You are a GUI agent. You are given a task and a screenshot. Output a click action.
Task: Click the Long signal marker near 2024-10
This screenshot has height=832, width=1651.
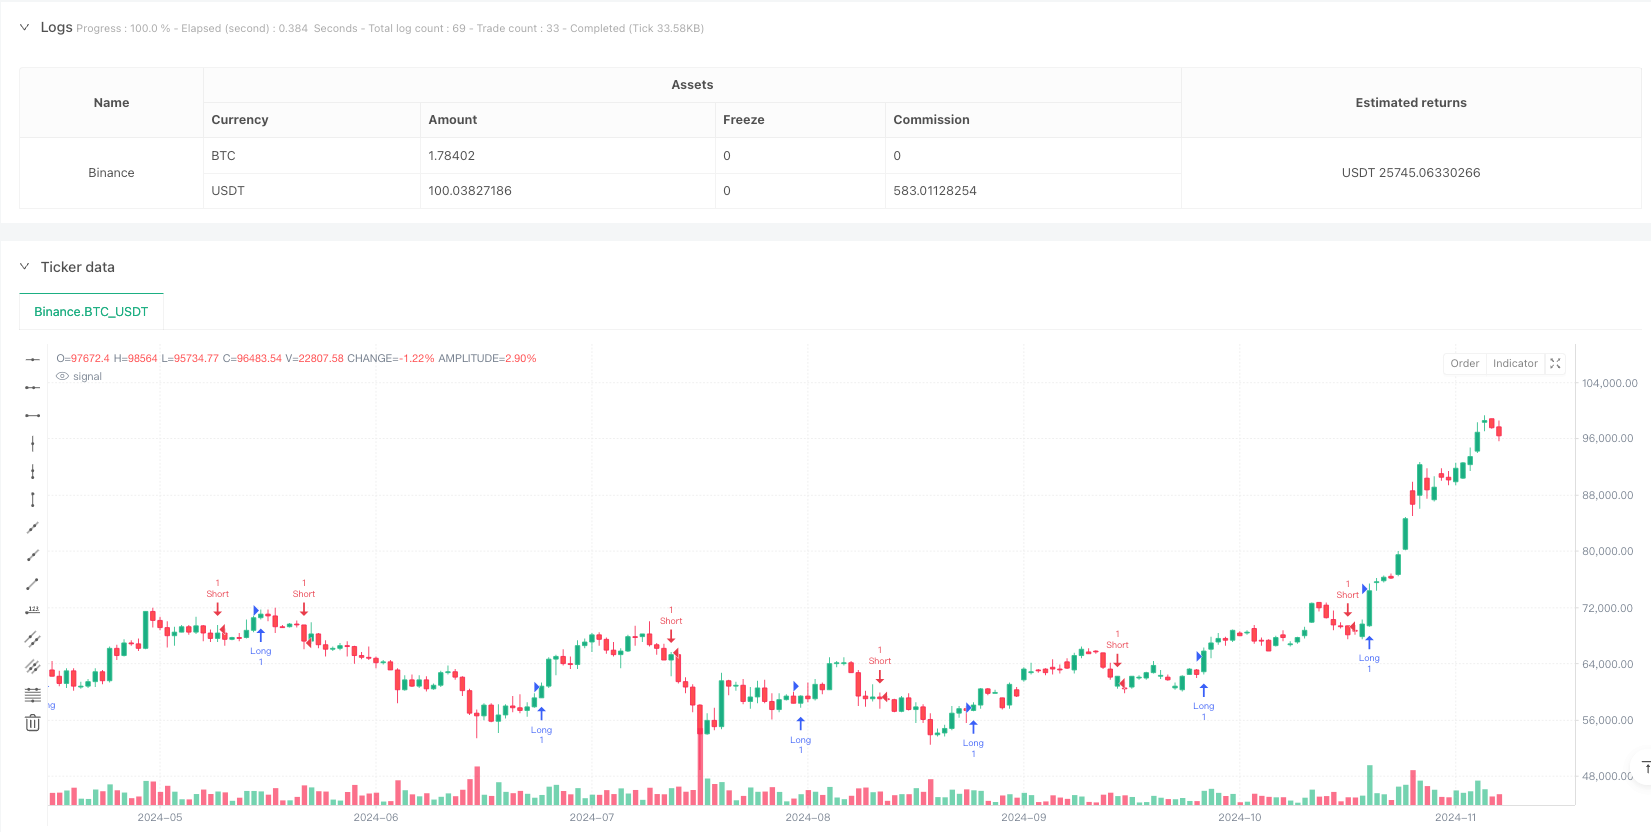pos(1204,697)
